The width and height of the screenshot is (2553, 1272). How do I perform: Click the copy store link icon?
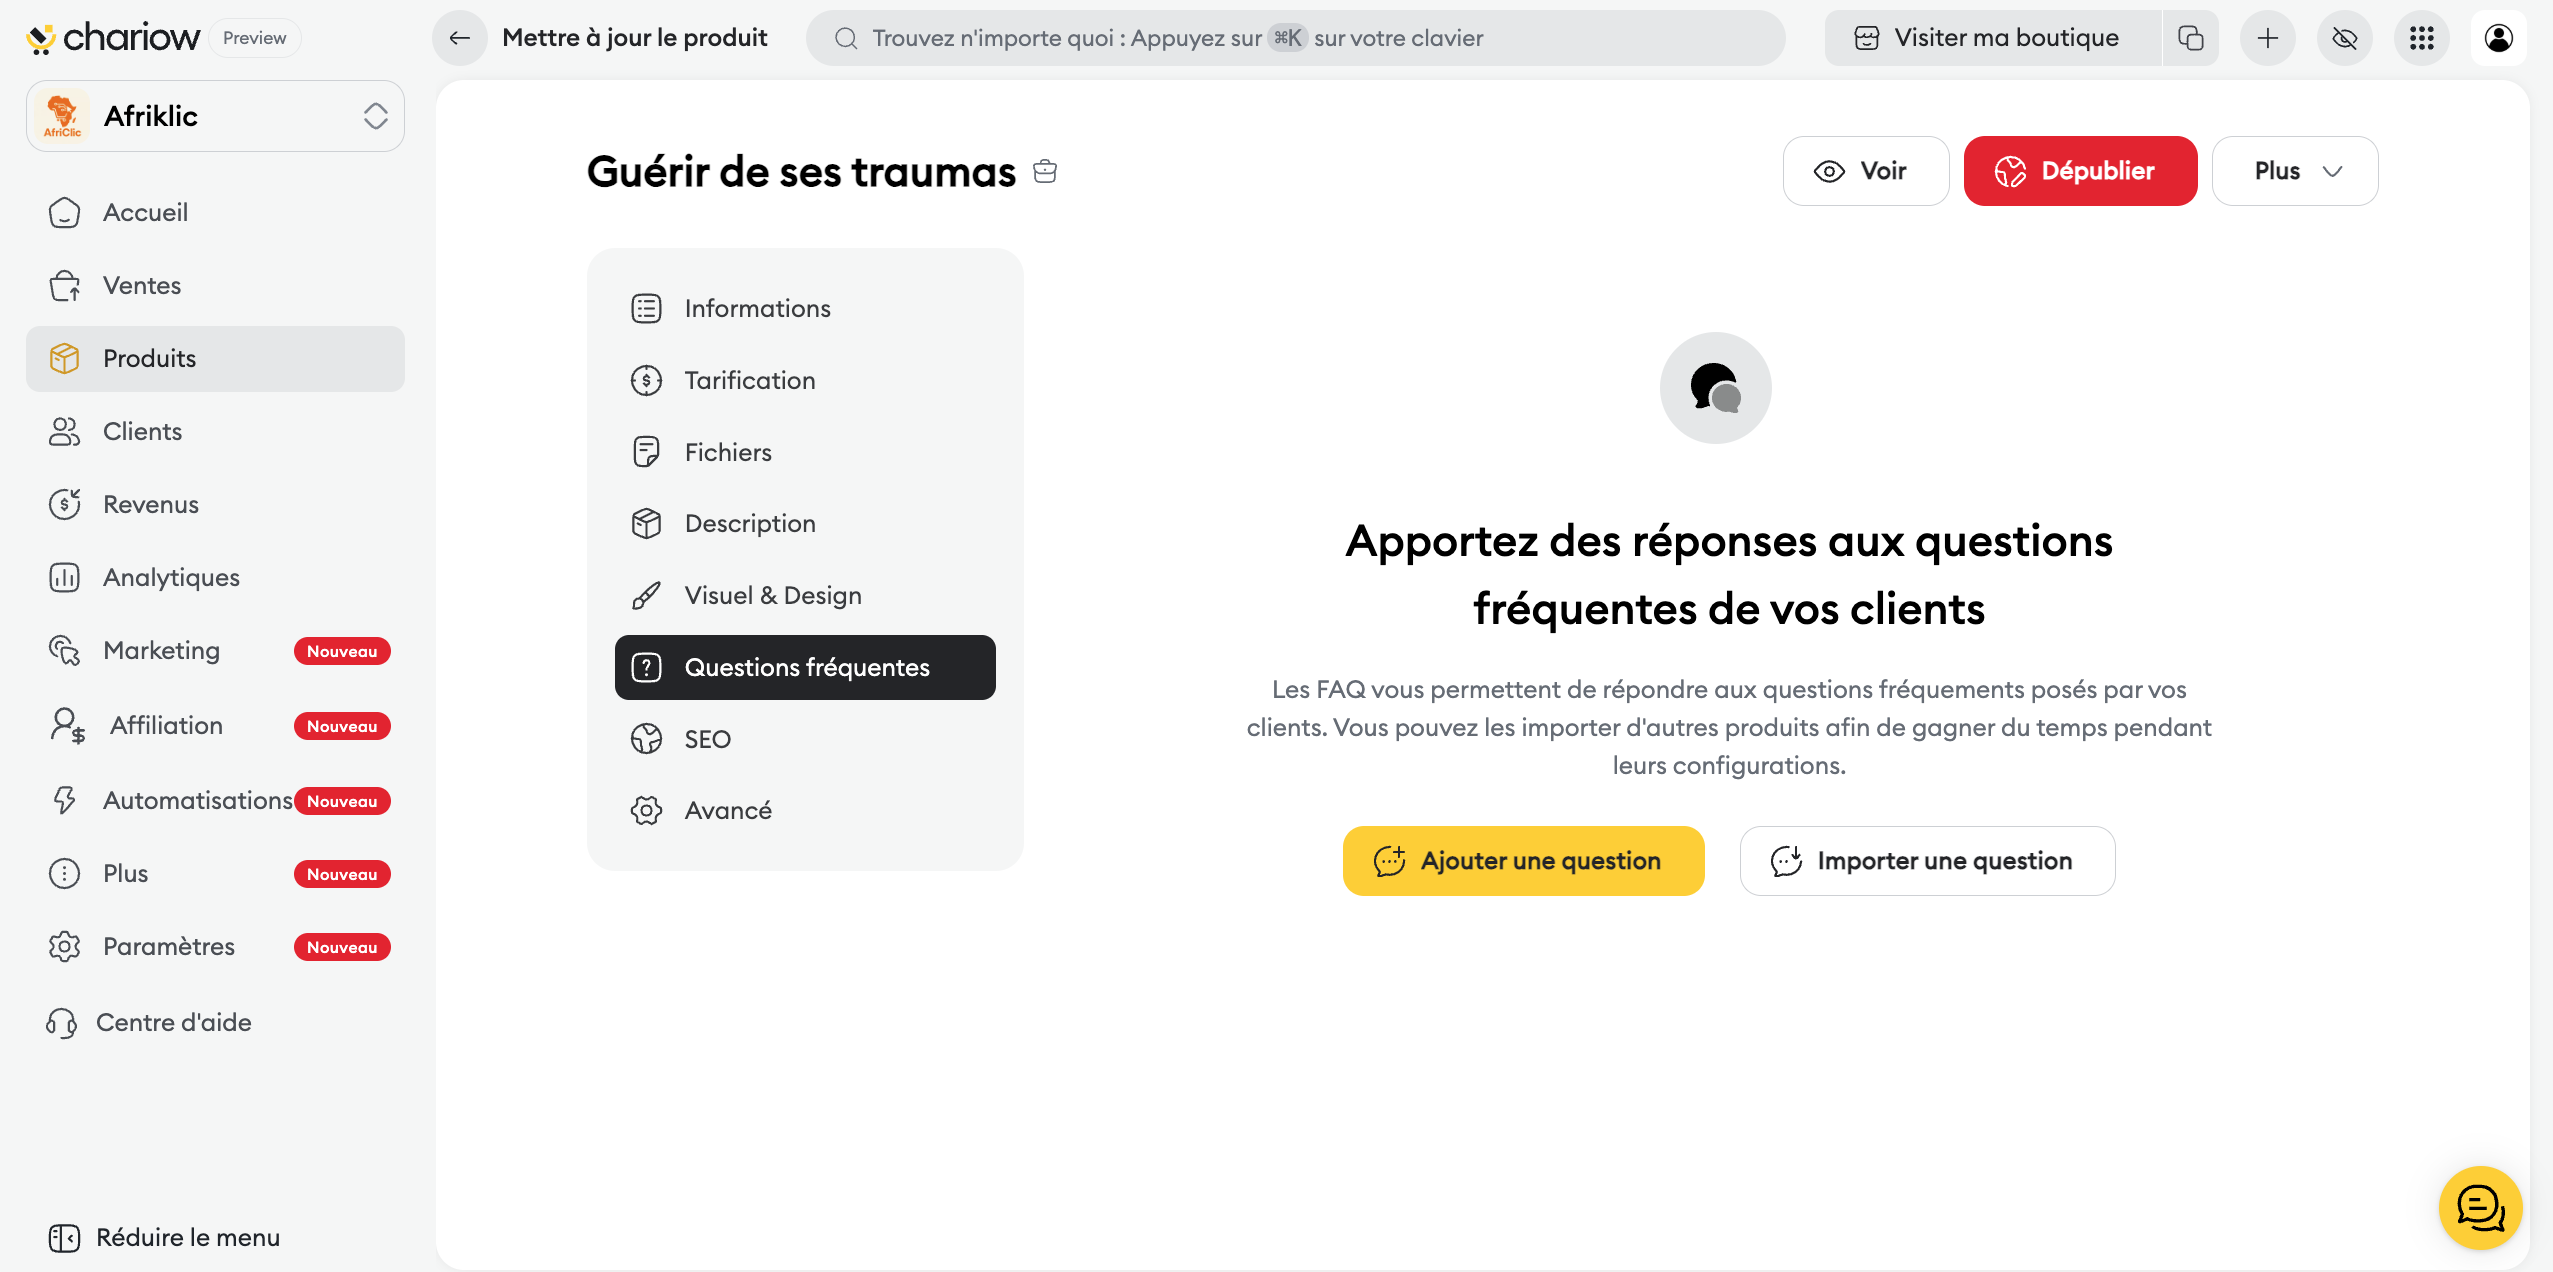2190,38
